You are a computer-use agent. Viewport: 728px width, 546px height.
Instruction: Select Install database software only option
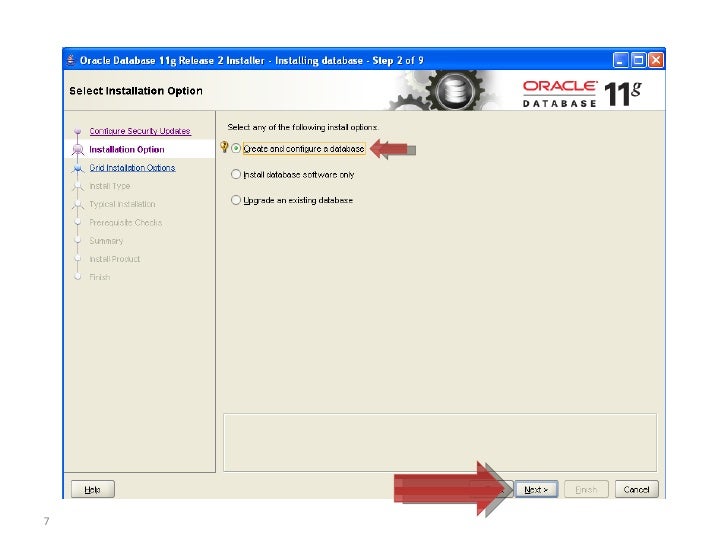236,175
